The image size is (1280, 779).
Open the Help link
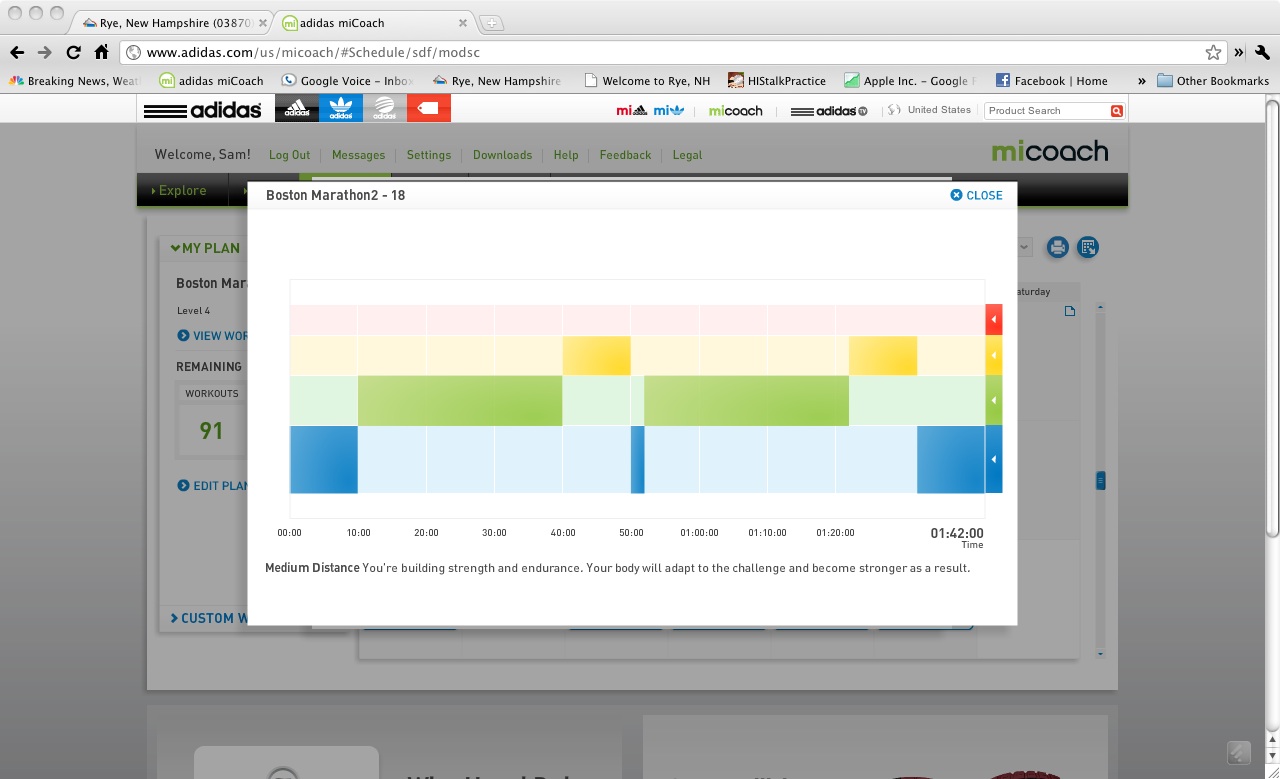coord(566,155)
